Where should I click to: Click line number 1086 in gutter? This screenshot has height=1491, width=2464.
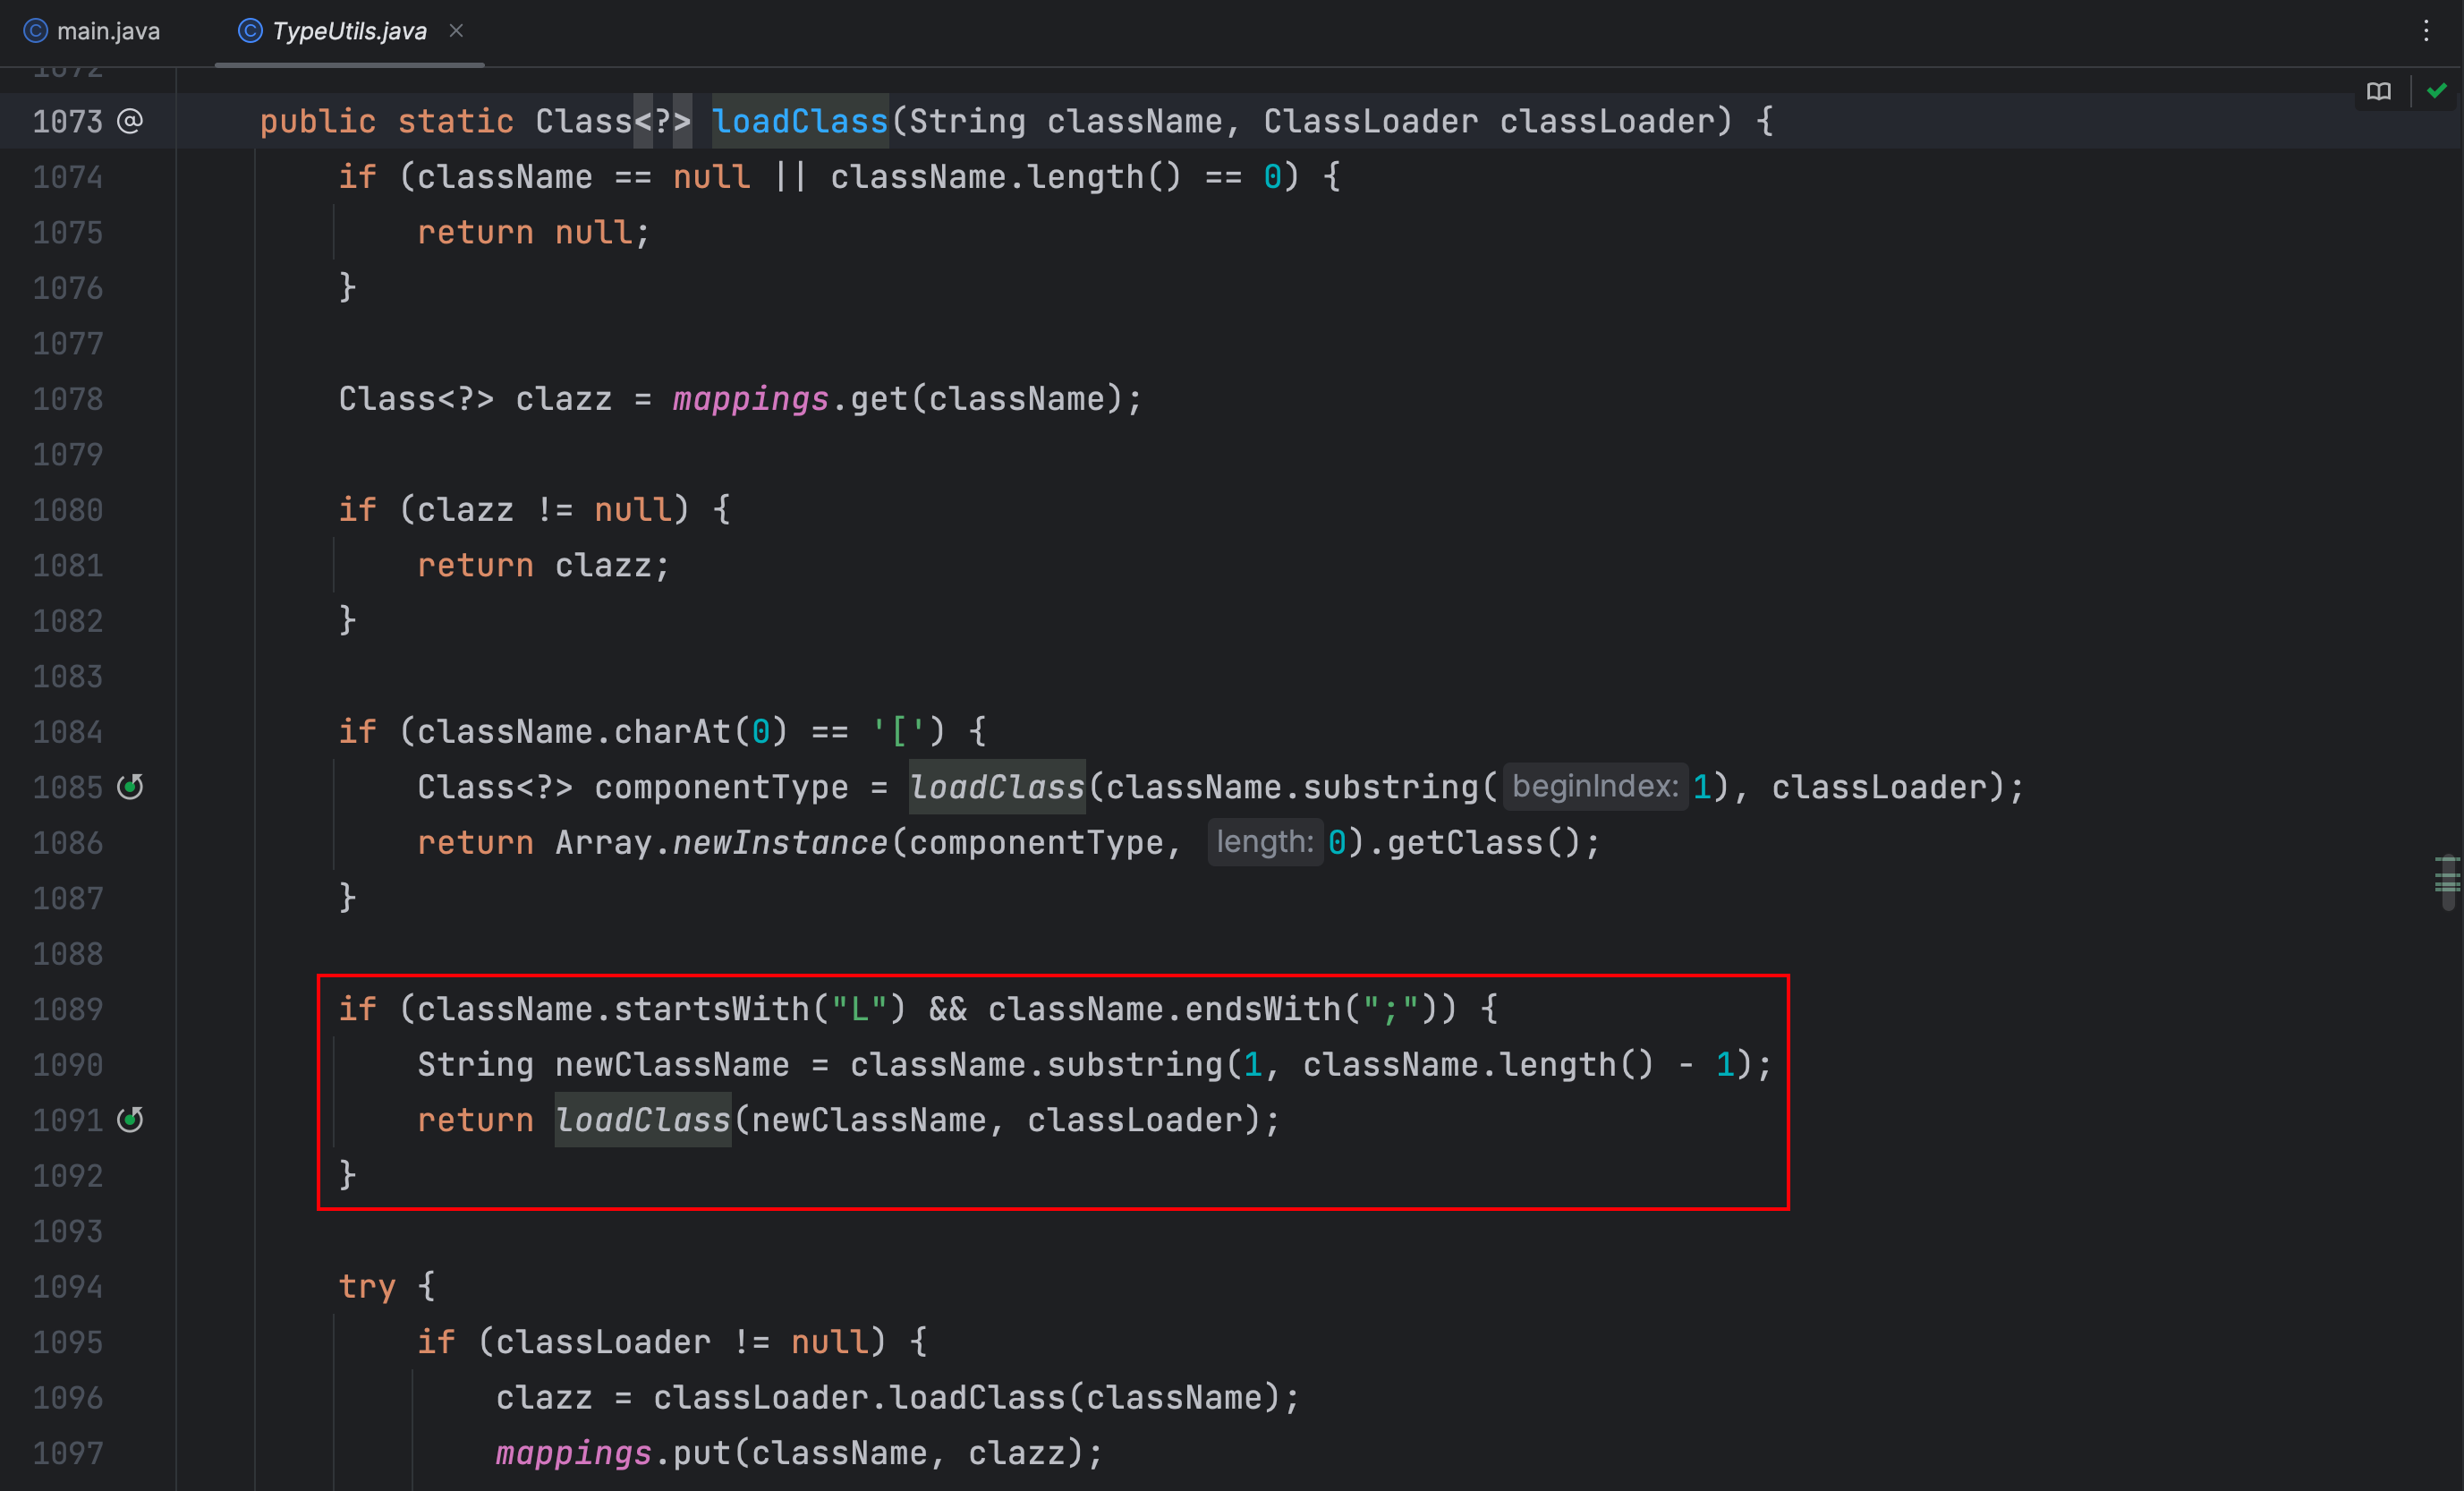tap(68, 843)
